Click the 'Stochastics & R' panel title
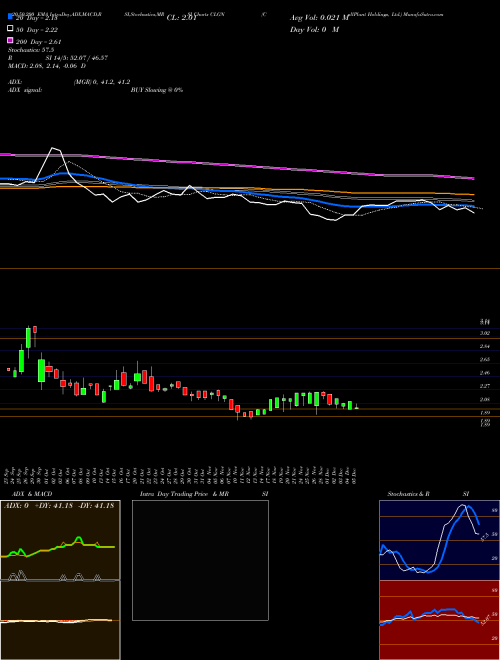 [408, 494]
